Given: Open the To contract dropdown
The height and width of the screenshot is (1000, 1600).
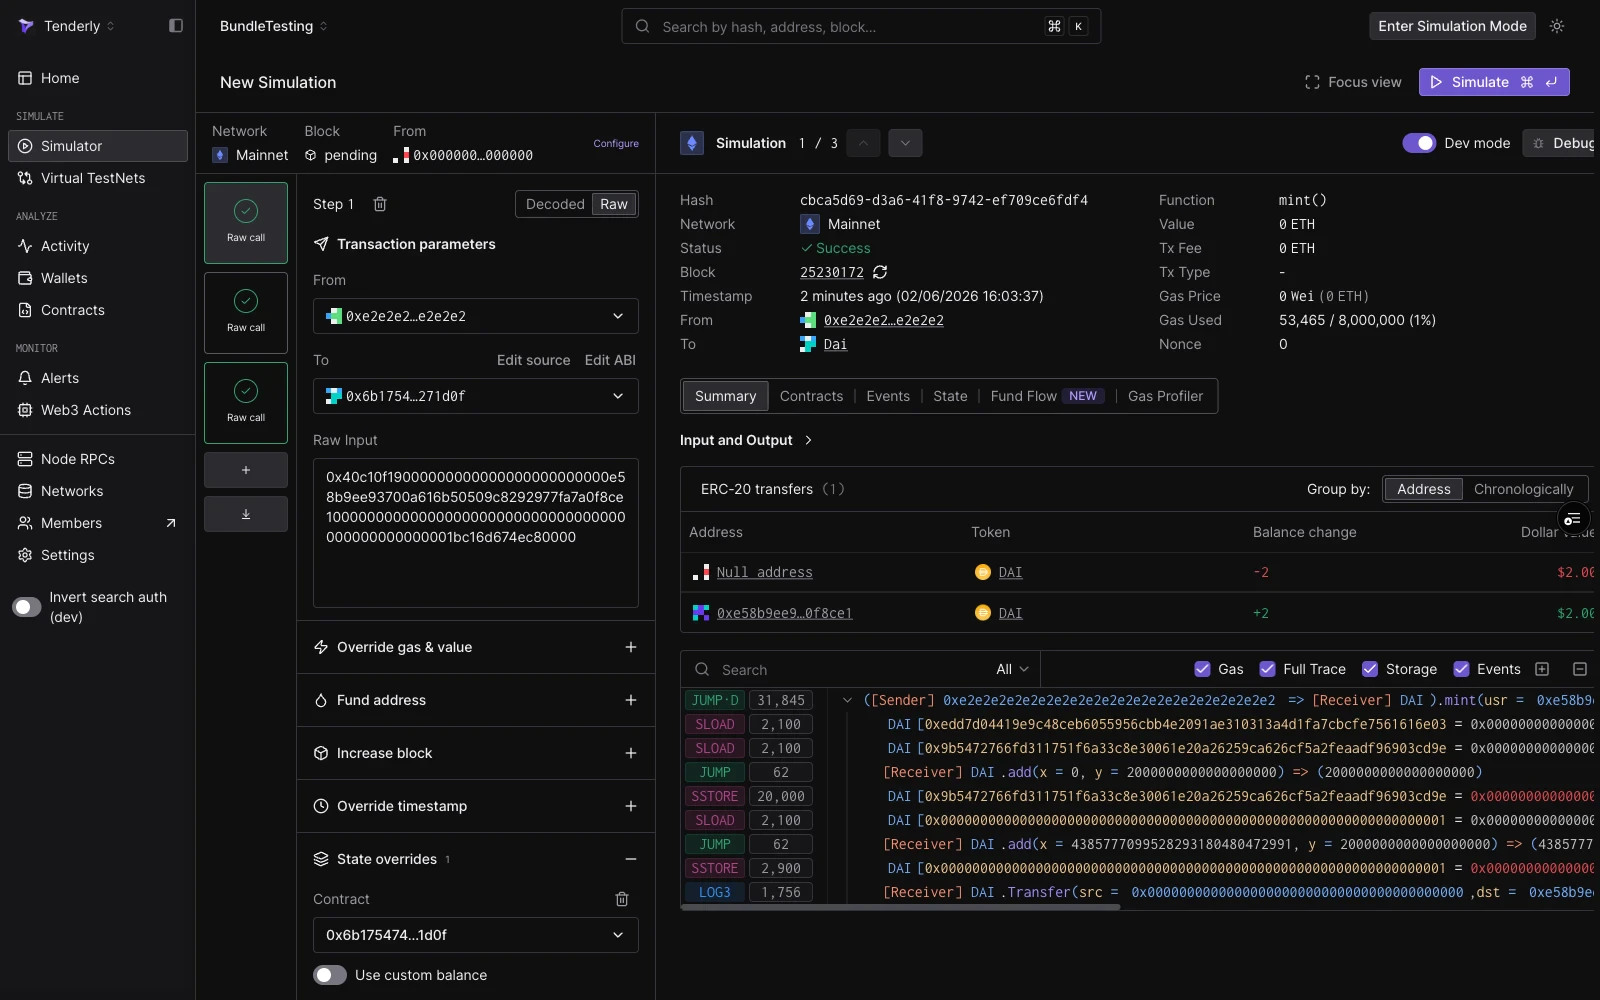Looking at the screenshot, I should (476, 396).
